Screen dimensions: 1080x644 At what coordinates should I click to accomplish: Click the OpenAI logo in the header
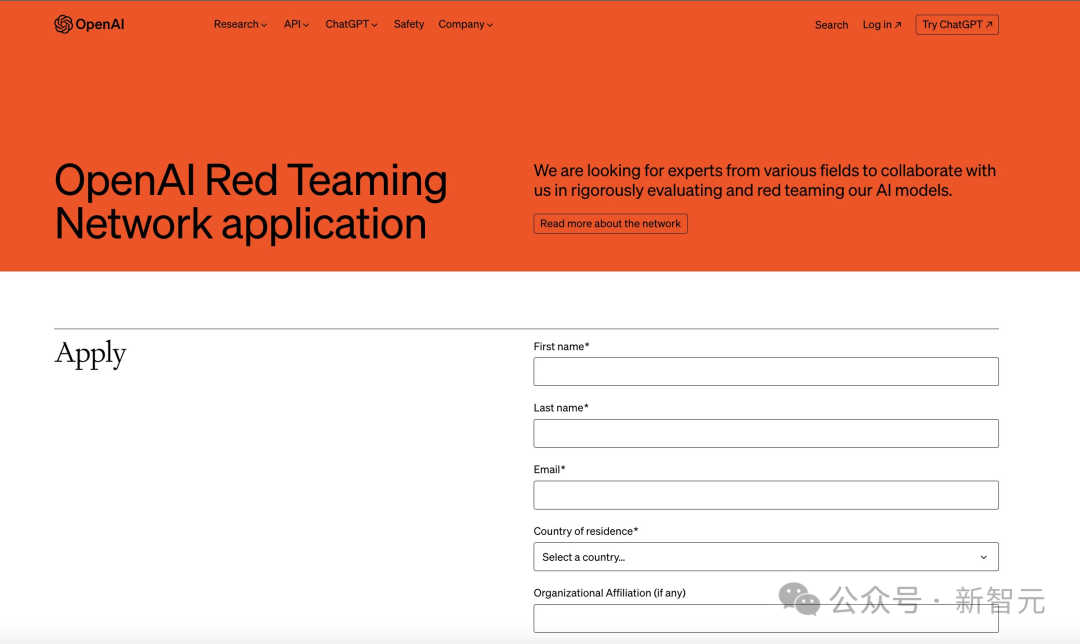click(63, 24)
